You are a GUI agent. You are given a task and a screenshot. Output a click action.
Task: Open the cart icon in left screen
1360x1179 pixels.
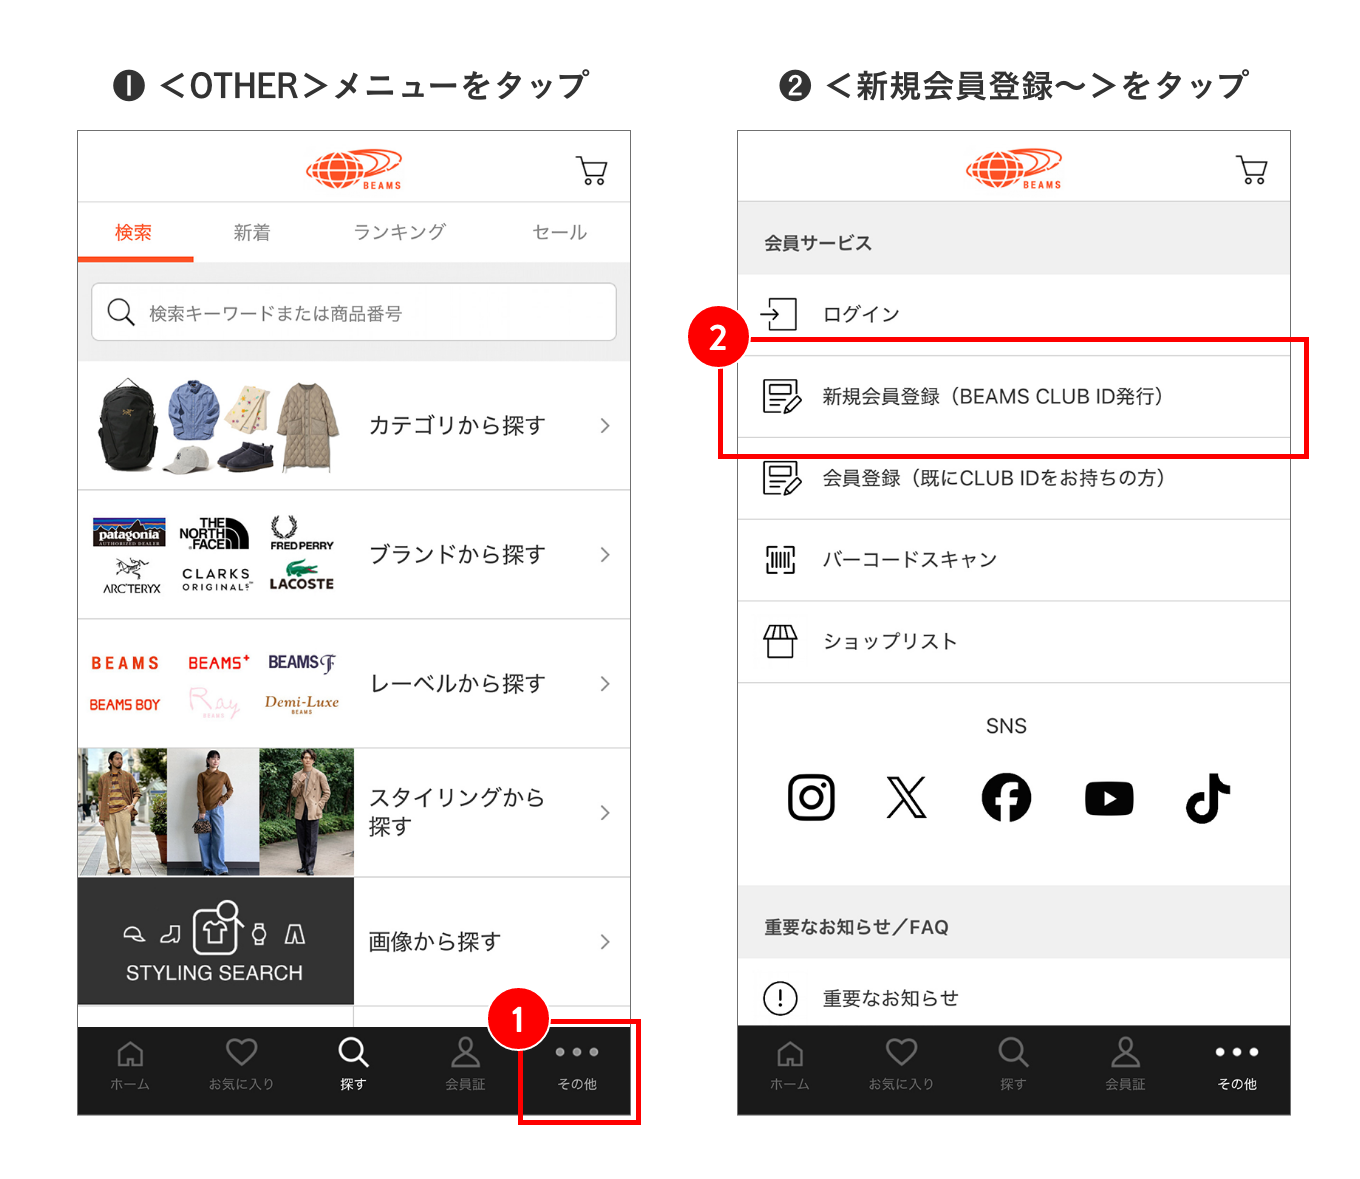592,170
